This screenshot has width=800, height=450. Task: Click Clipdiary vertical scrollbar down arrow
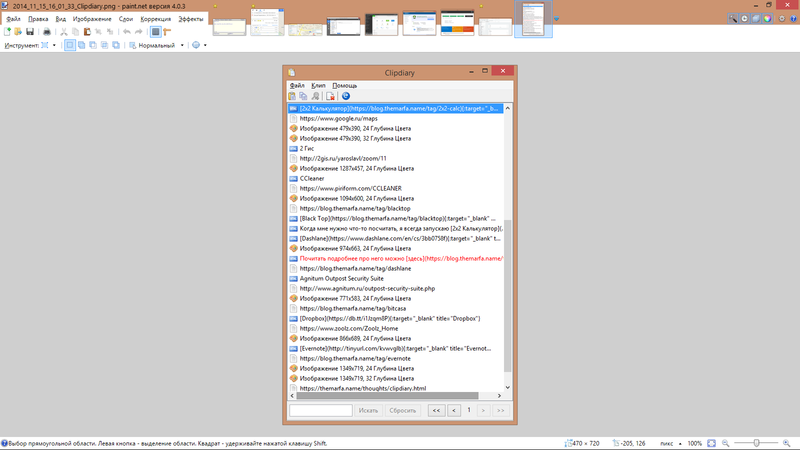[x=507, y=387]
